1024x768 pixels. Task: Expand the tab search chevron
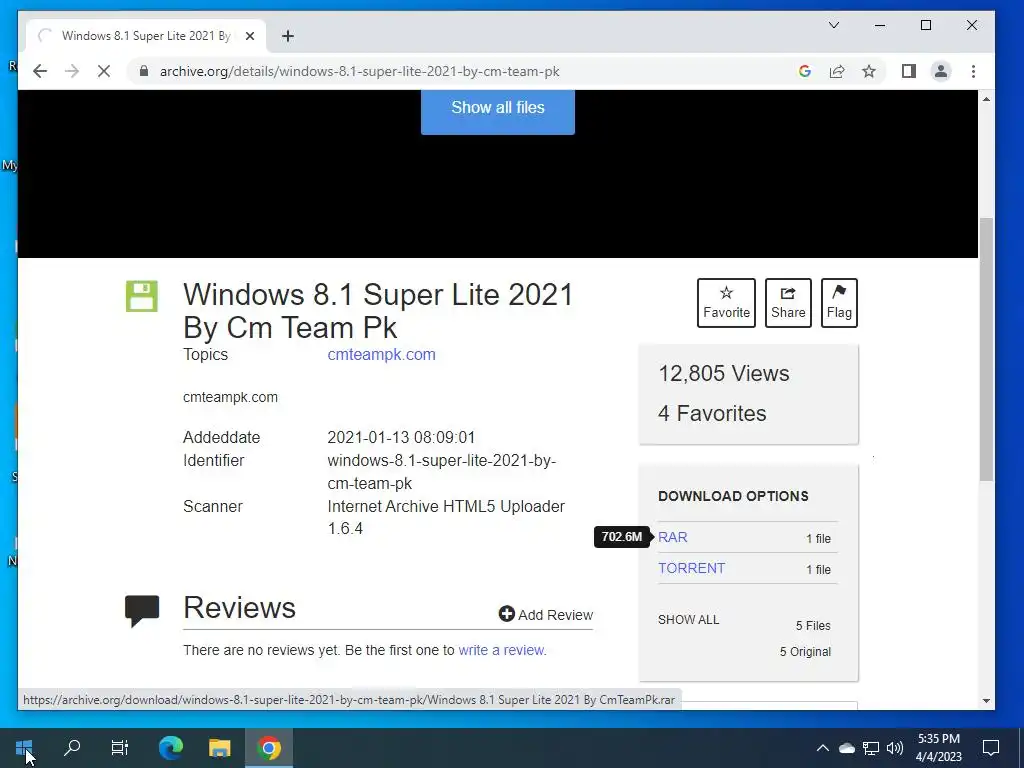(x=834, y=25)
